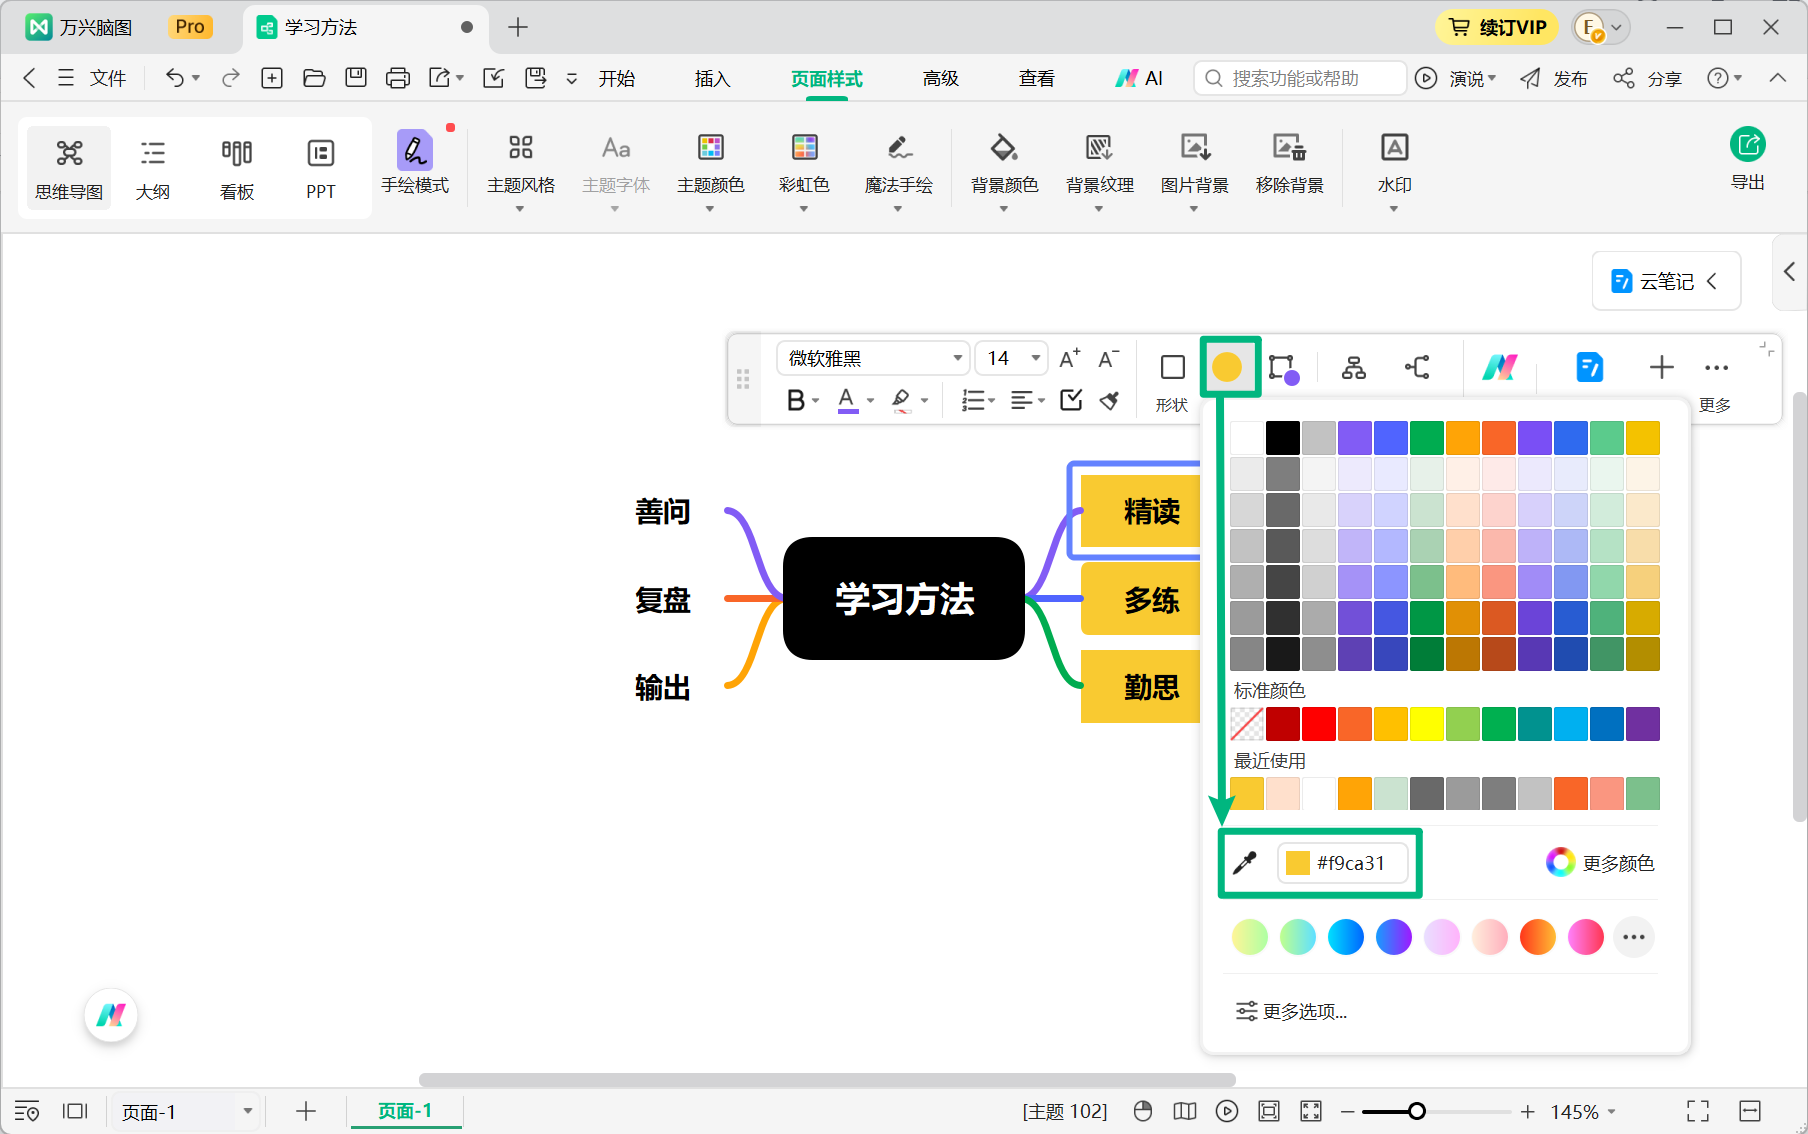Open the layout structure icon
The width and height of the screenshot is (1808, 1134).
[x=1354, y=368]
